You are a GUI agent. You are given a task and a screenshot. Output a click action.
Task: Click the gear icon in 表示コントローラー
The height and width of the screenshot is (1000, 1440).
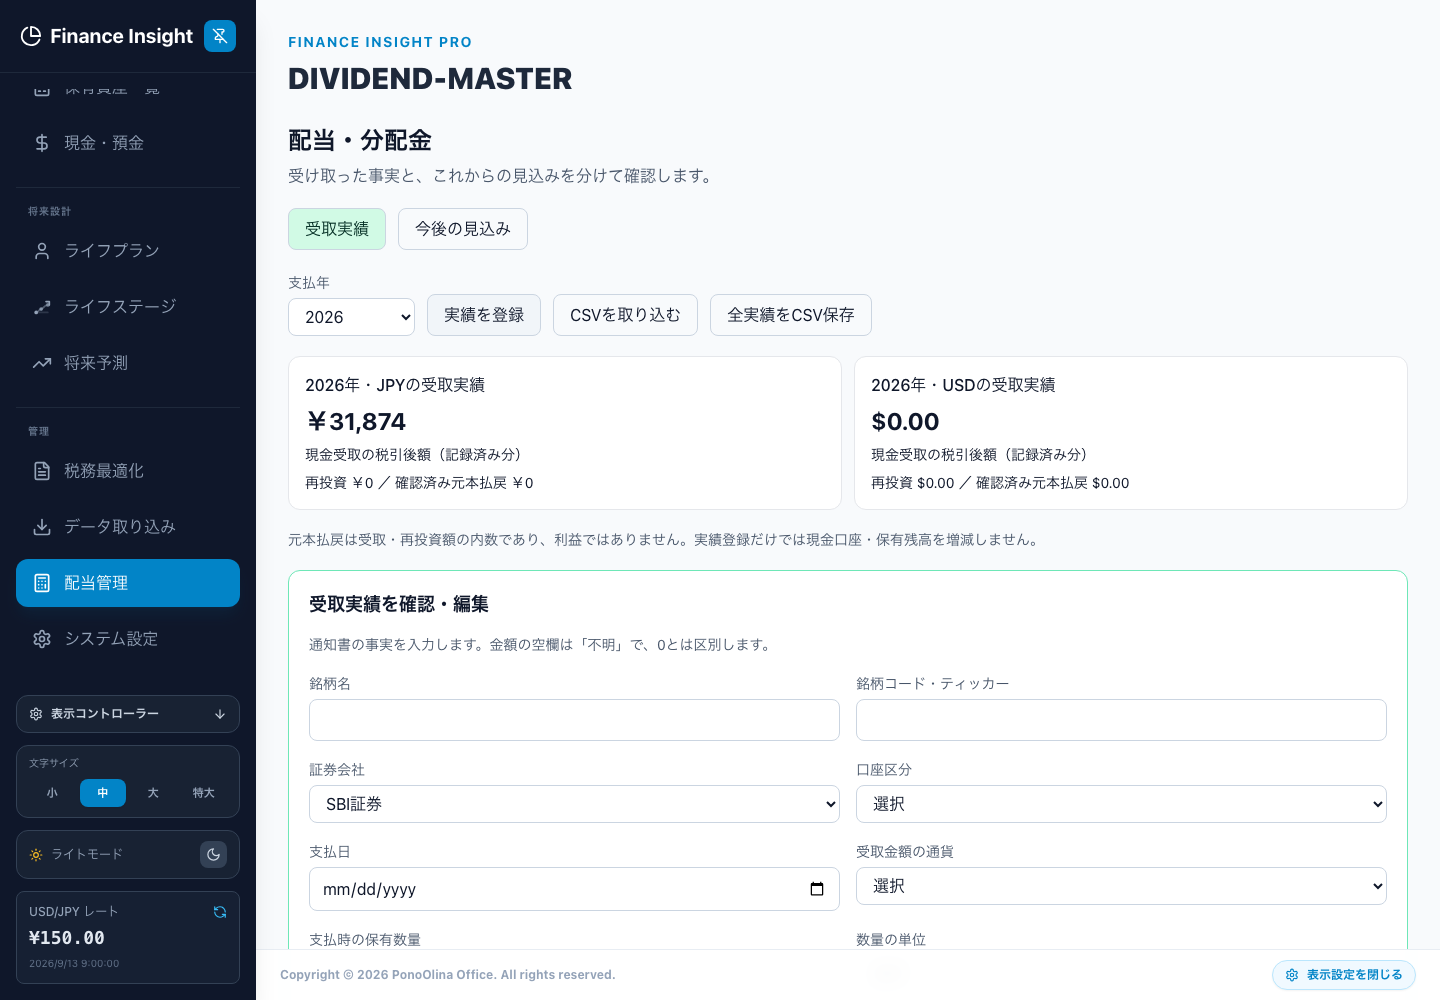pos(36,714)
